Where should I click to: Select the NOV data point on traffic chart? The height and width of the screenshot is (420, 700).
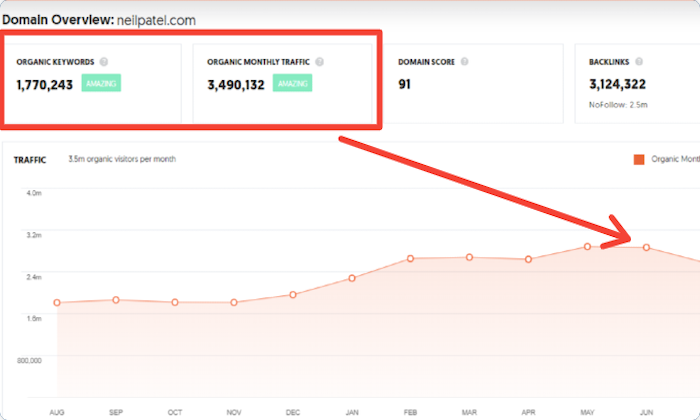point(234,303)
